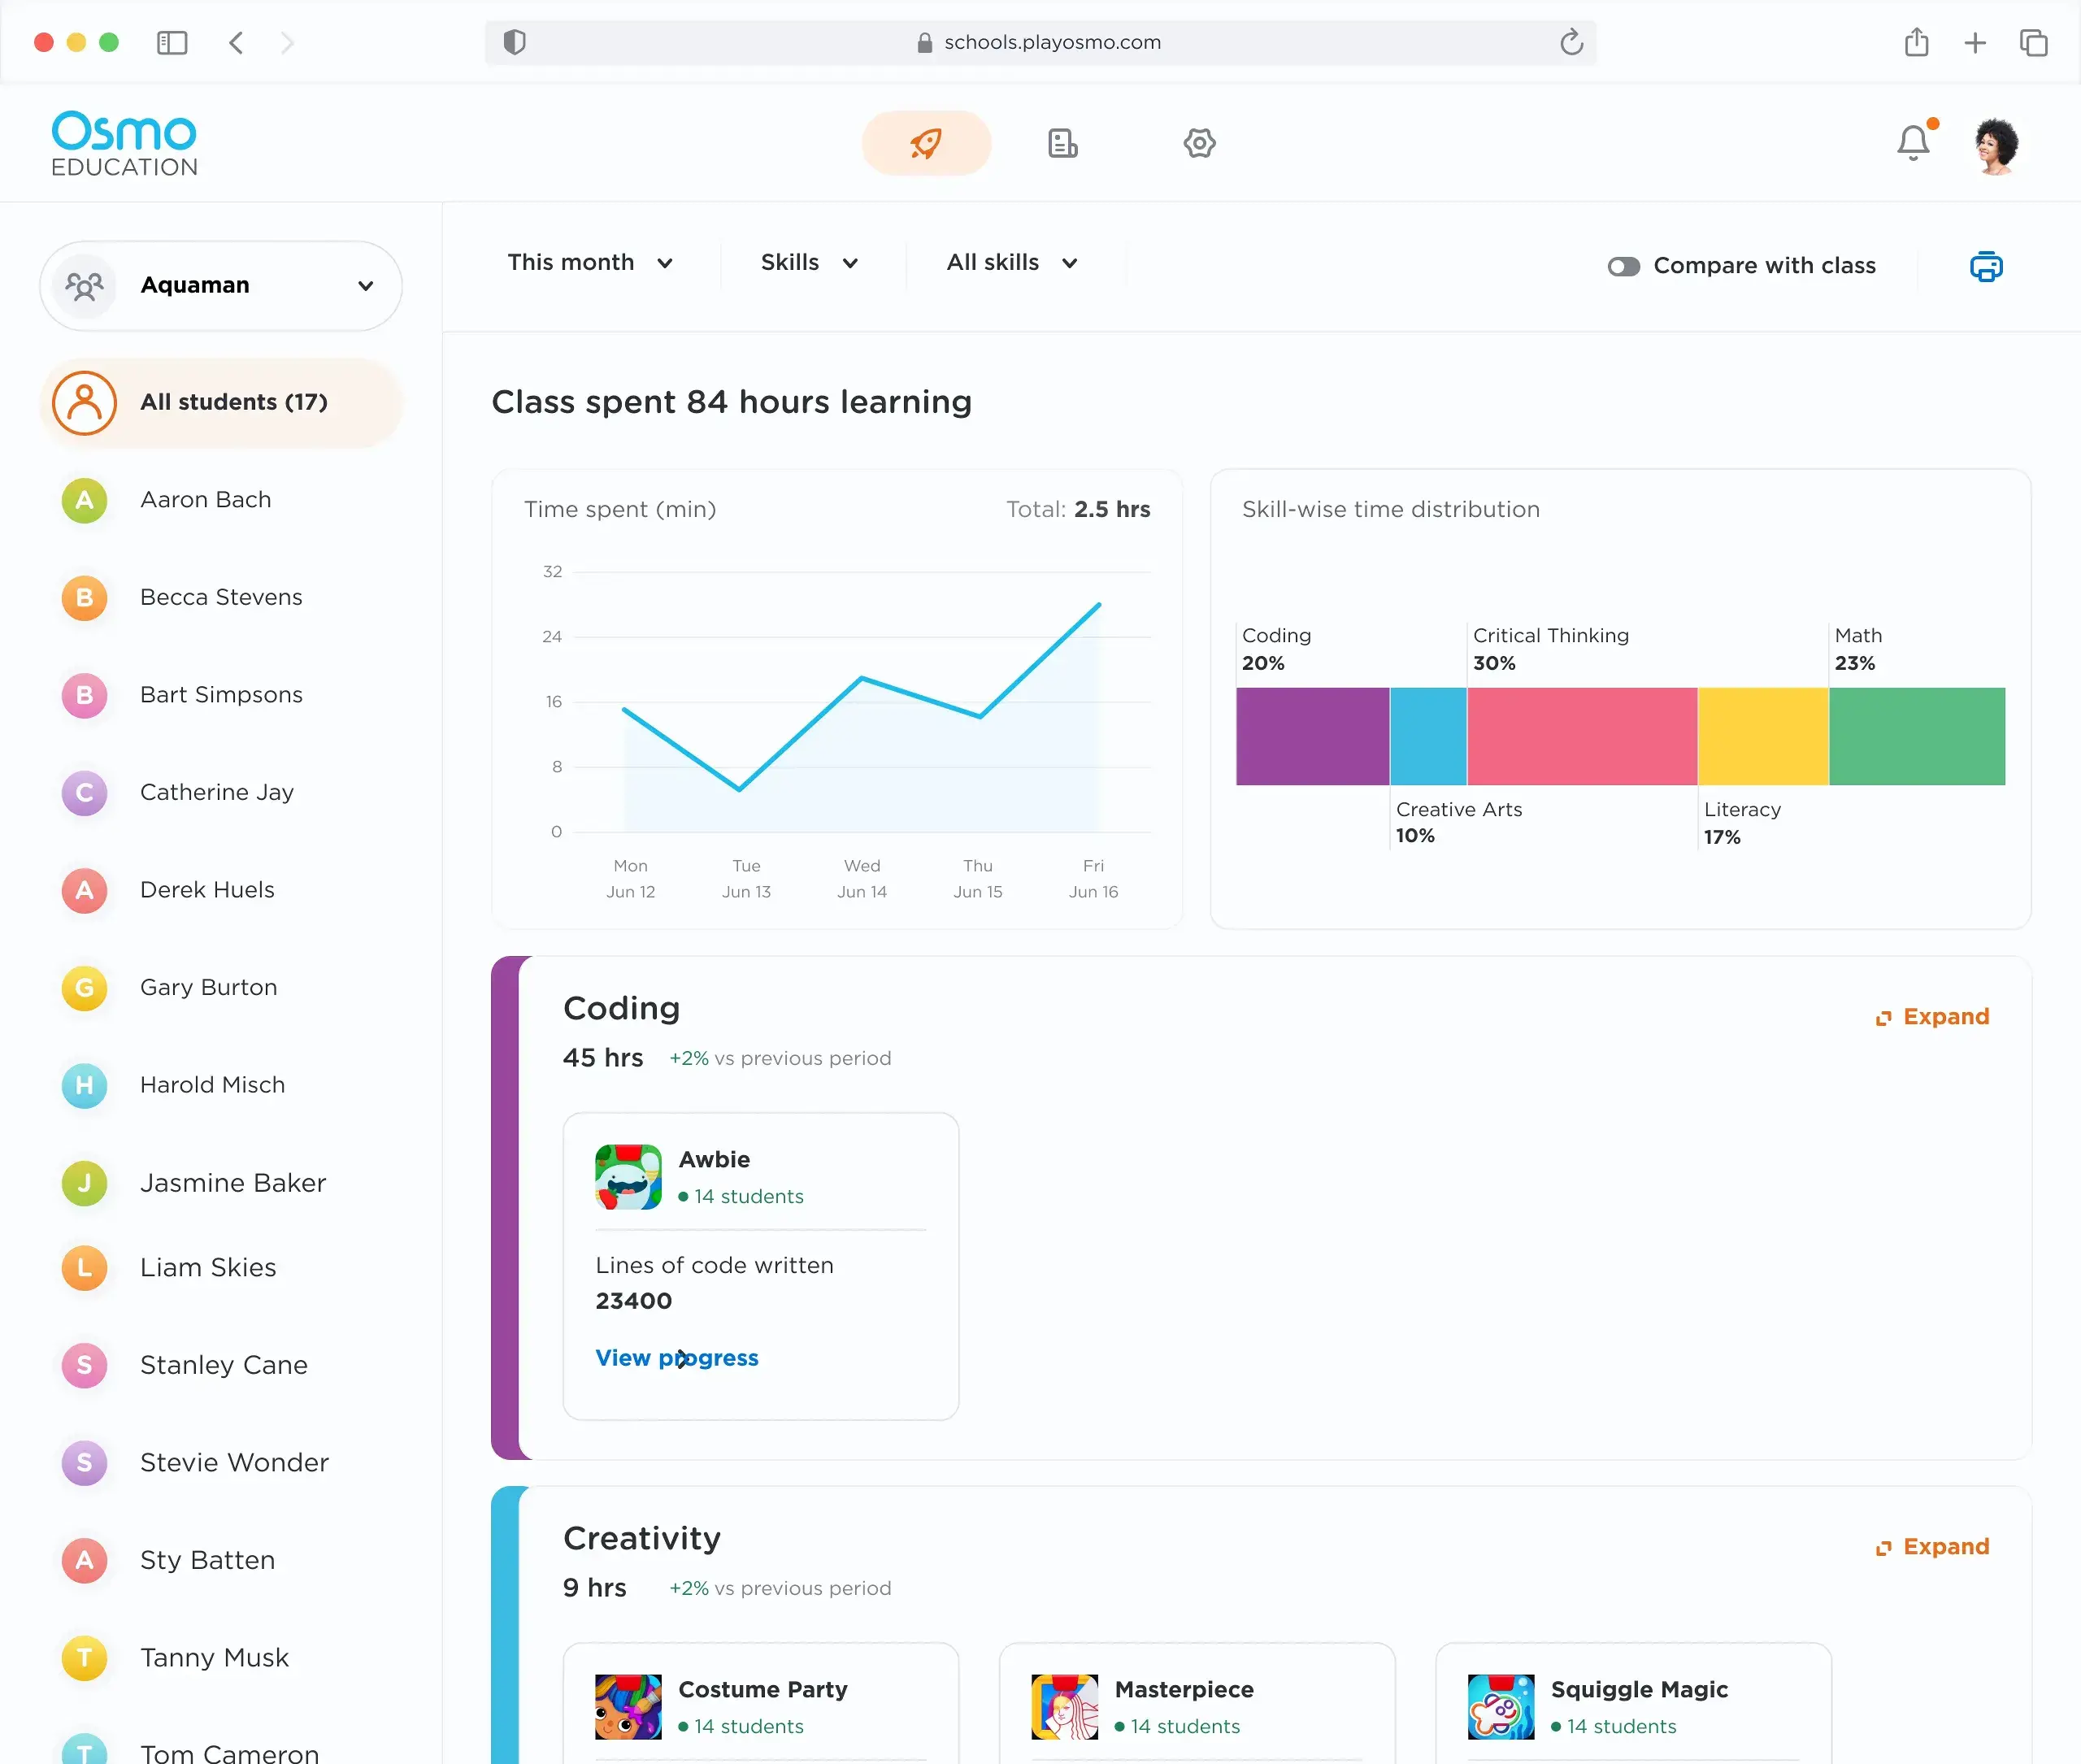Viewport: 2081px width, 1764px height.
Task: Click the Tue Jun 13 chart low point
Action: (740, 789)
